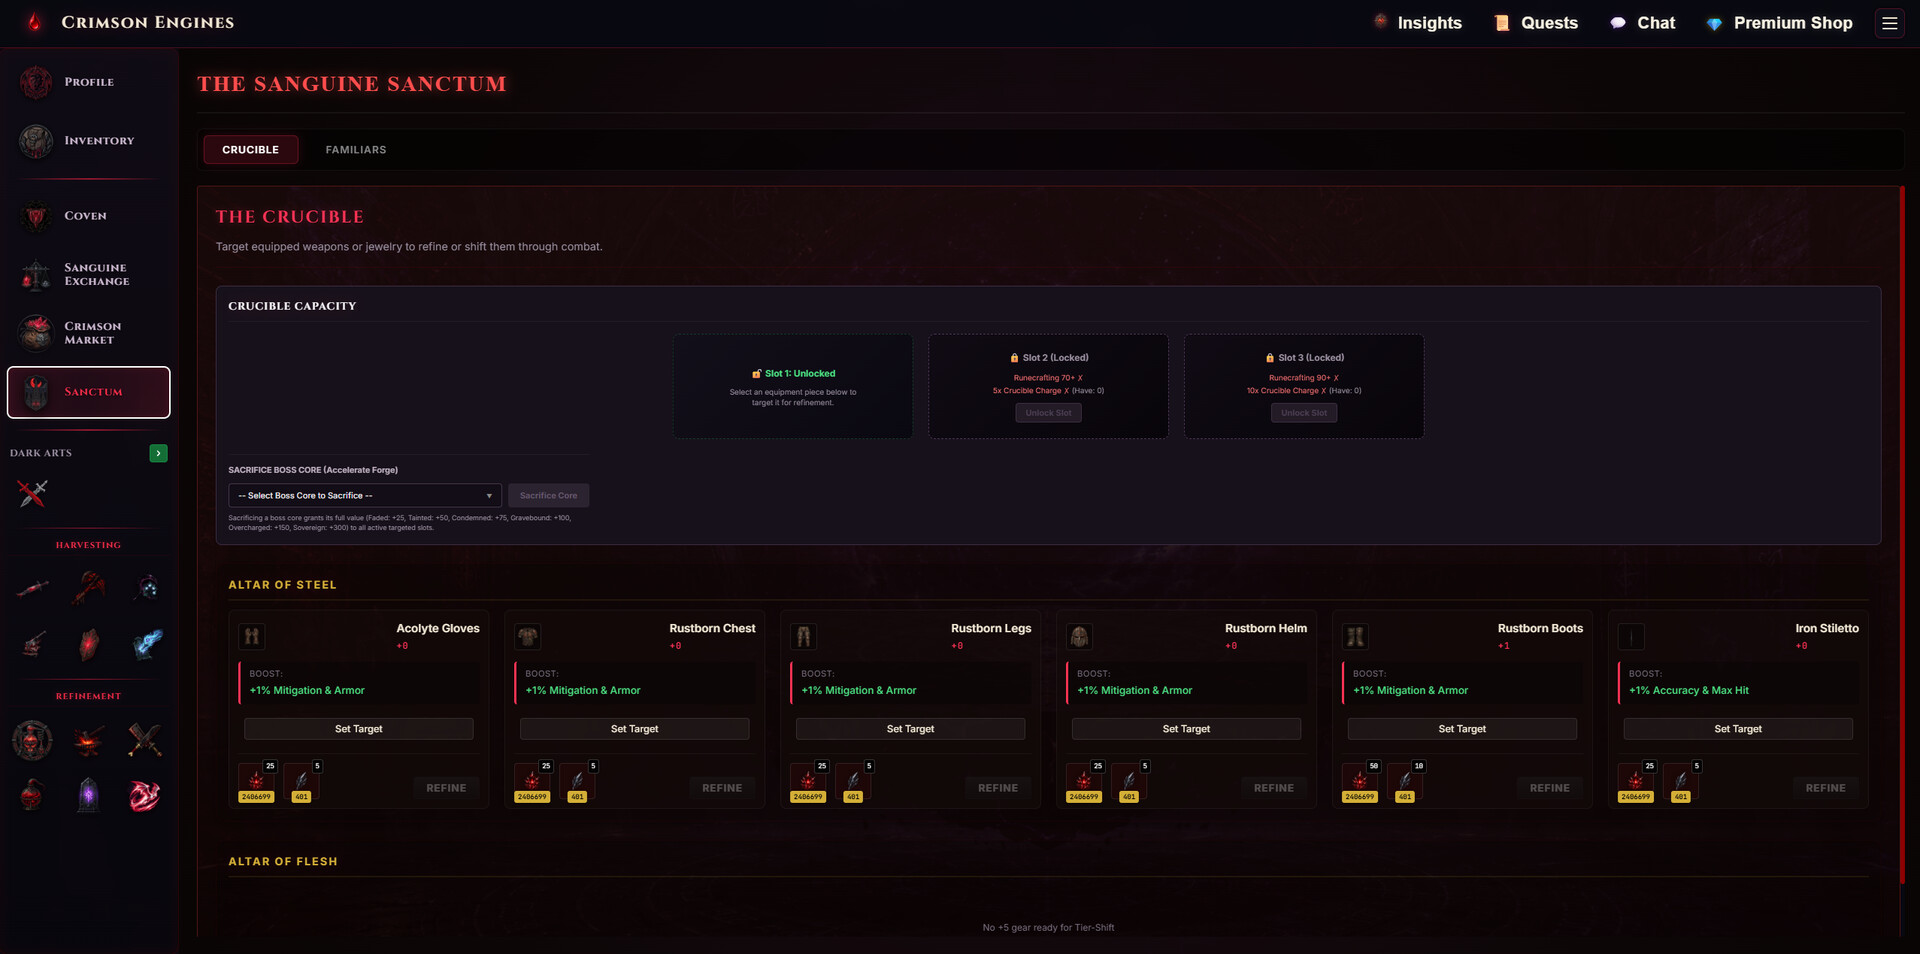Viewport: 1920px width, 954px height.
Task: Click the feather cost icon under Rustborn Chest
Action: 577,783
